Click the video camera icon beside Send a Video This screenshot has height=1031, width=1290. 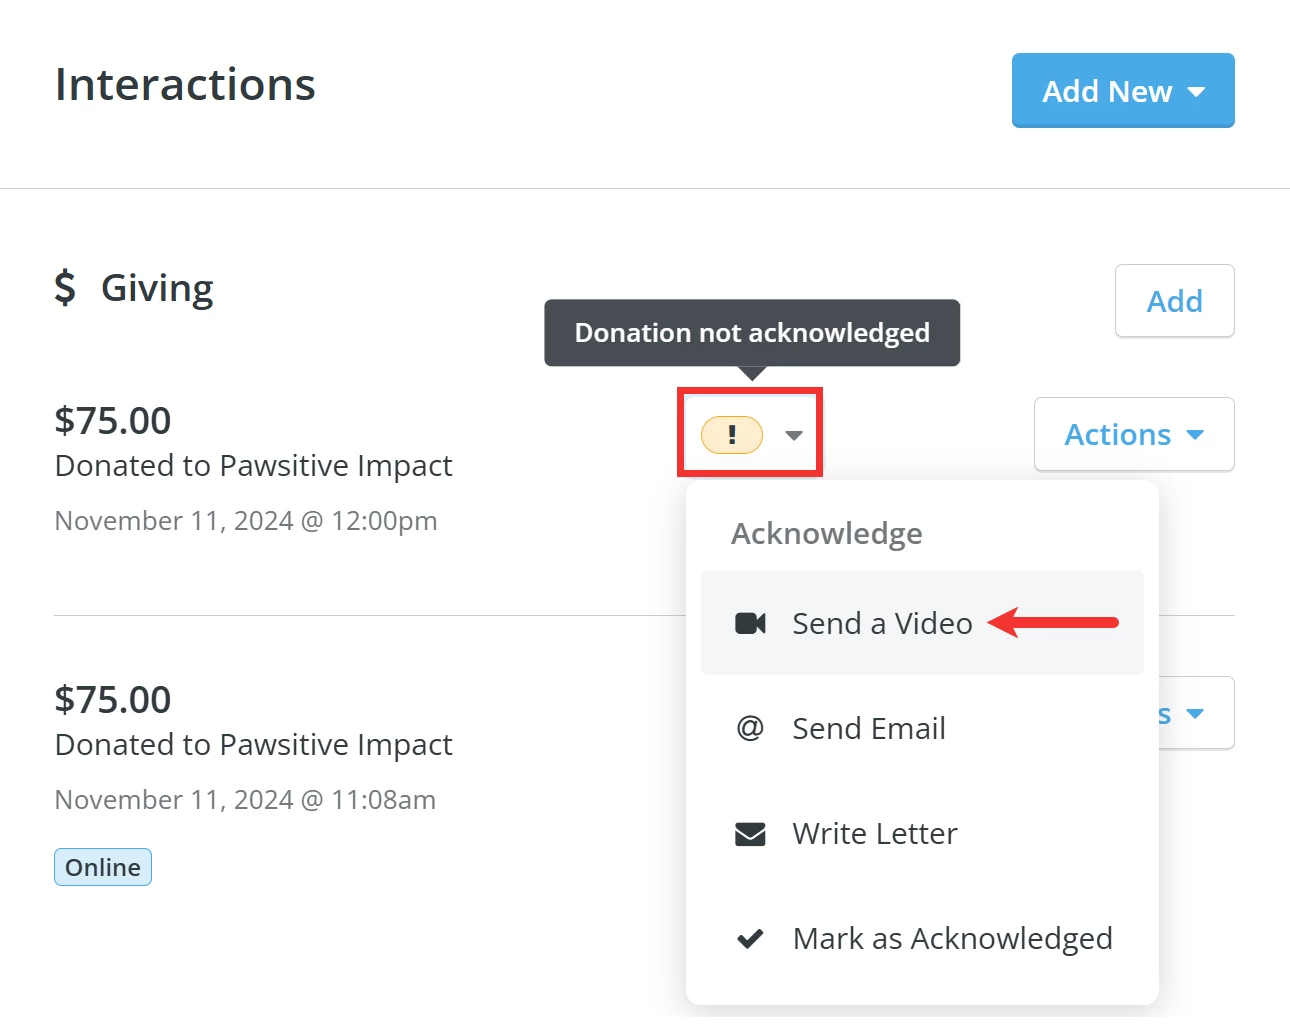(x=750, y=623)
